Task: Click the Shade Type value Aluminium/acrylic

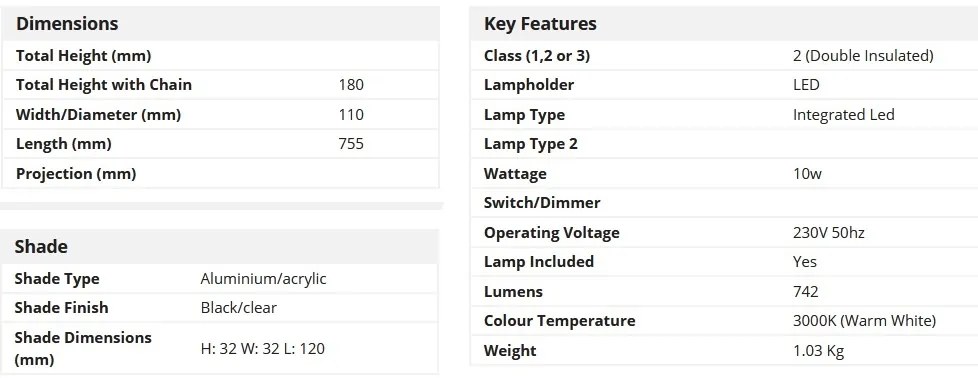Action: pyautogui.click(x=263, y=279)
